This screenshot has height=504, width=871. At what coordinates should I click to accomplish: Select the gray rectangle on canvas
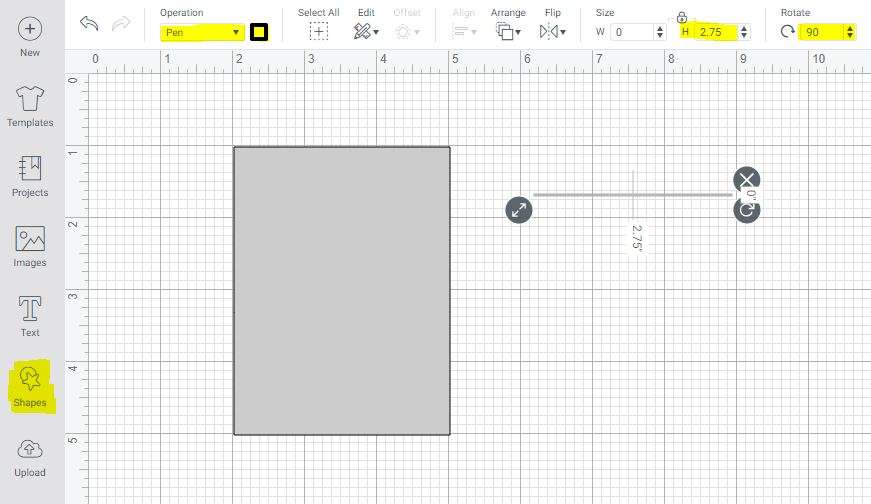(x=341, y=291)
